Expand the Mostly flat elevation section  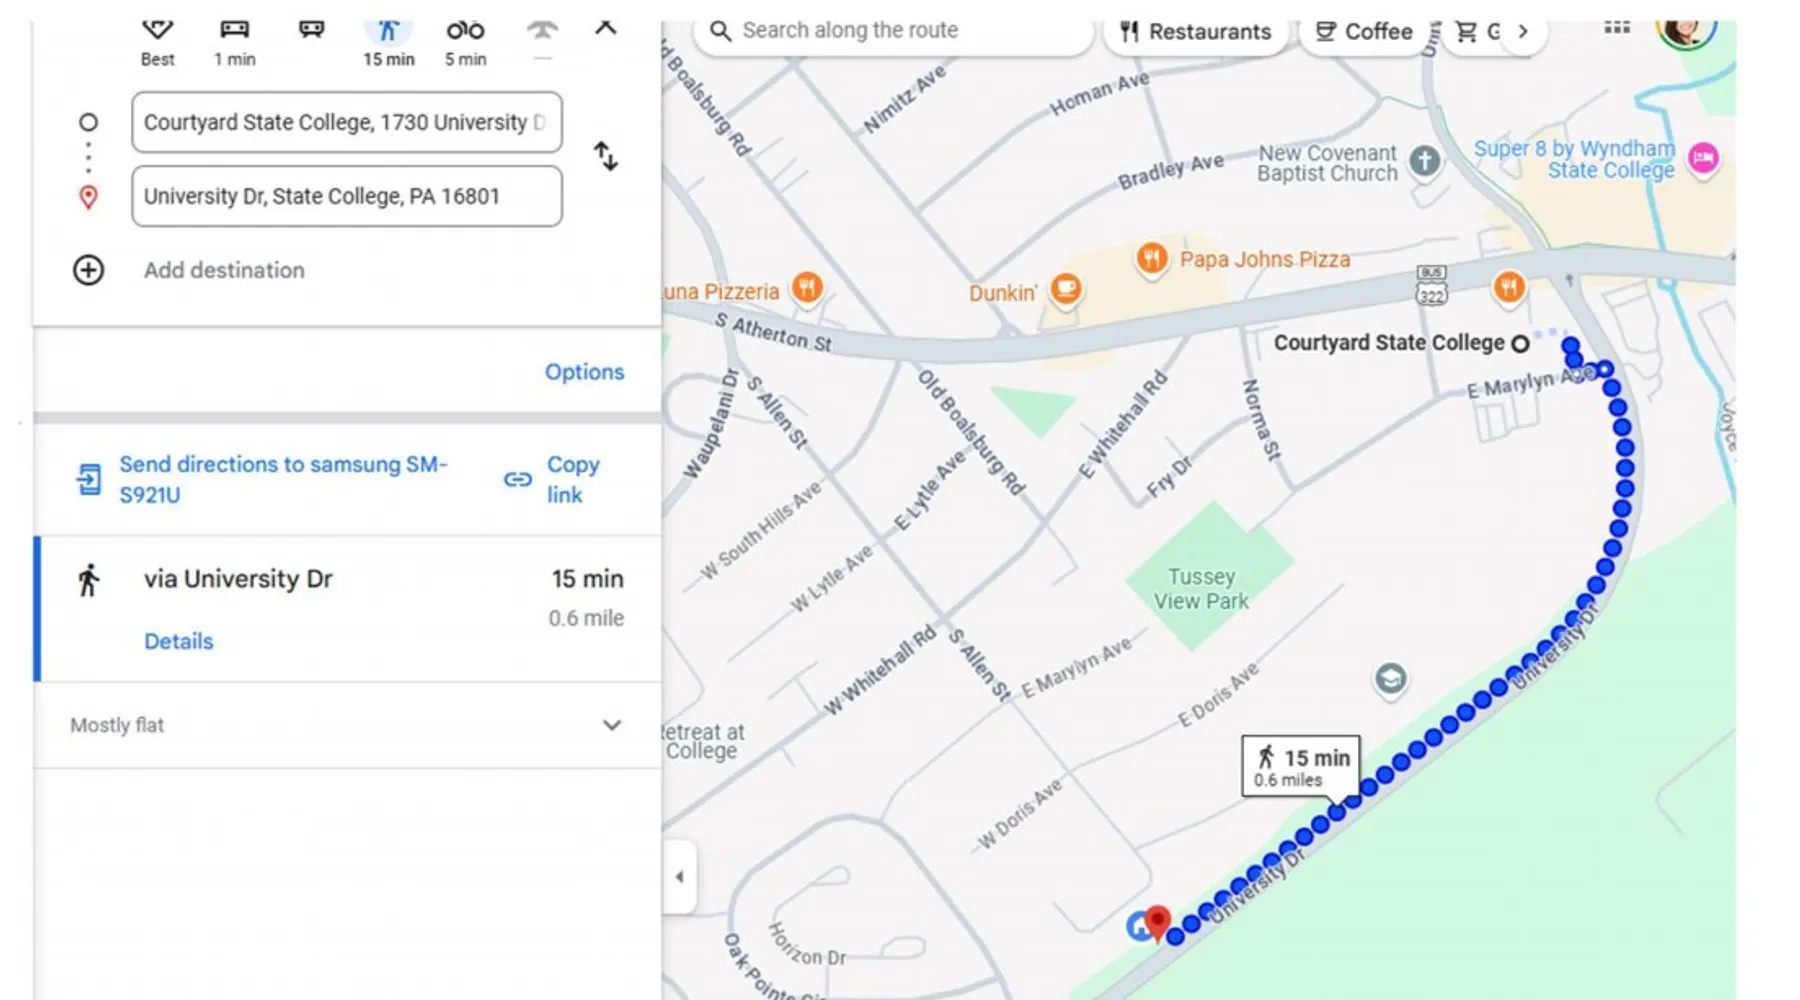(x=612, y=725)
